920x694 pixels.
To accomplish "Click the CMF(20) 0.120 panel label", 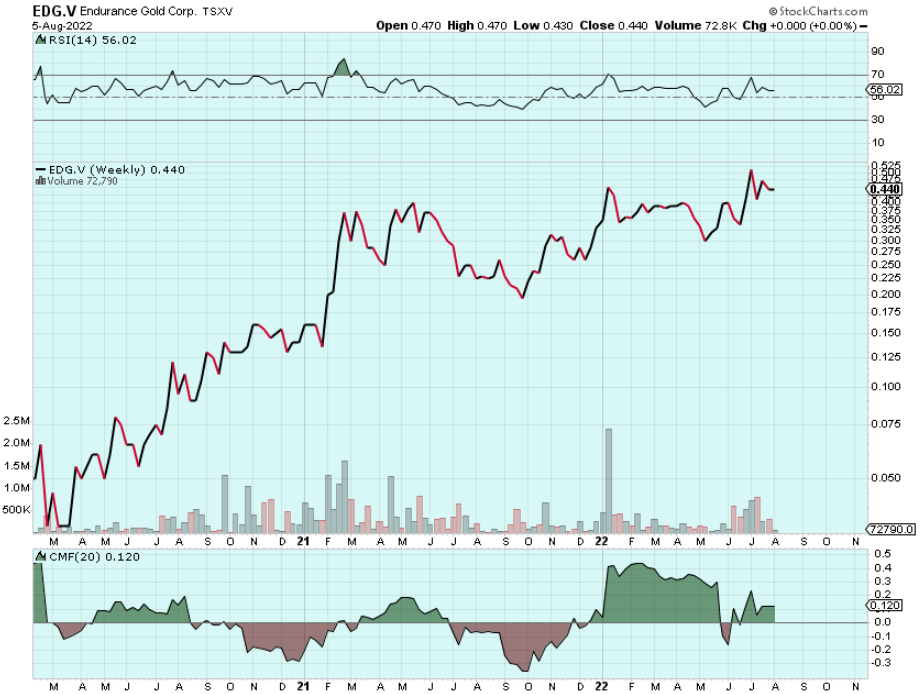I will (94, 557).
